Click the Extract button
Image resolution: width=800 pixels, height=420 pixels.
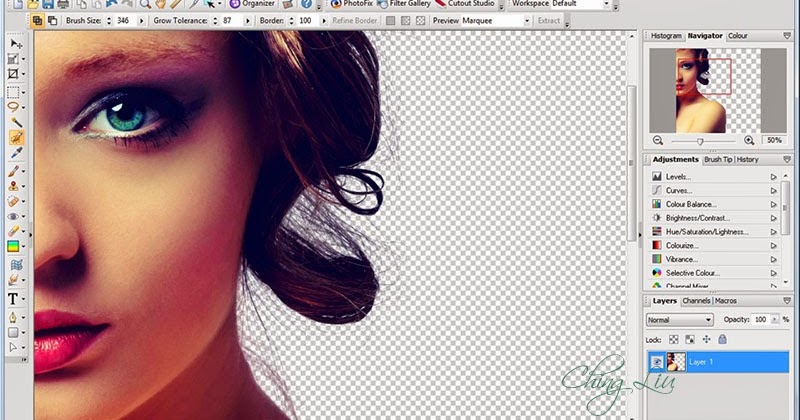pyautogui.click(x=549, y=21)
